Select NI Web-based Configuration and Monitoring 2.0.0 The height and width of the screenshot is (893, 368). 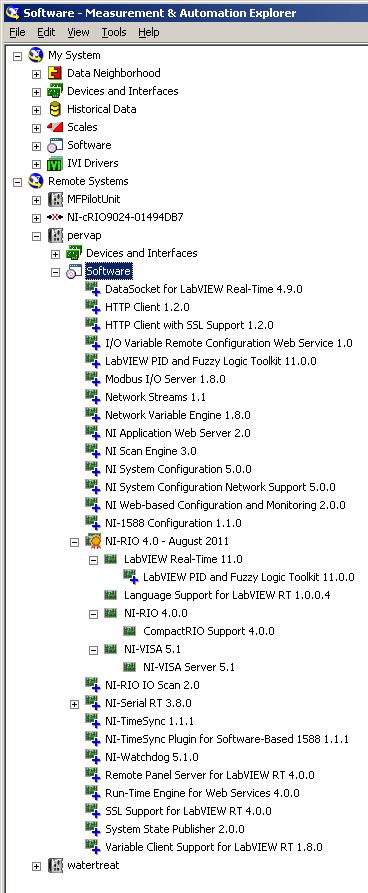click(x=225, y=505)
